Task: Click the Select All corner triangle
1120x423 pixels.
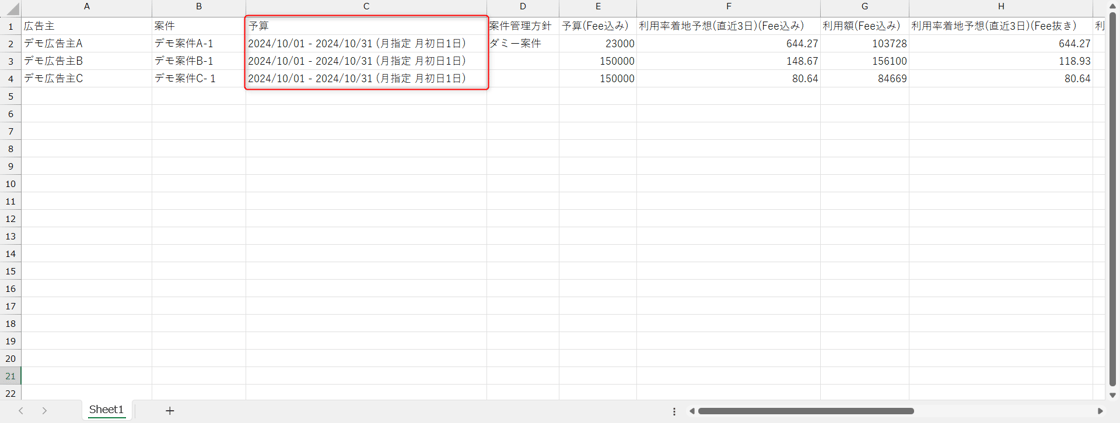Action: pyautogui.click(x=11, y=8)
